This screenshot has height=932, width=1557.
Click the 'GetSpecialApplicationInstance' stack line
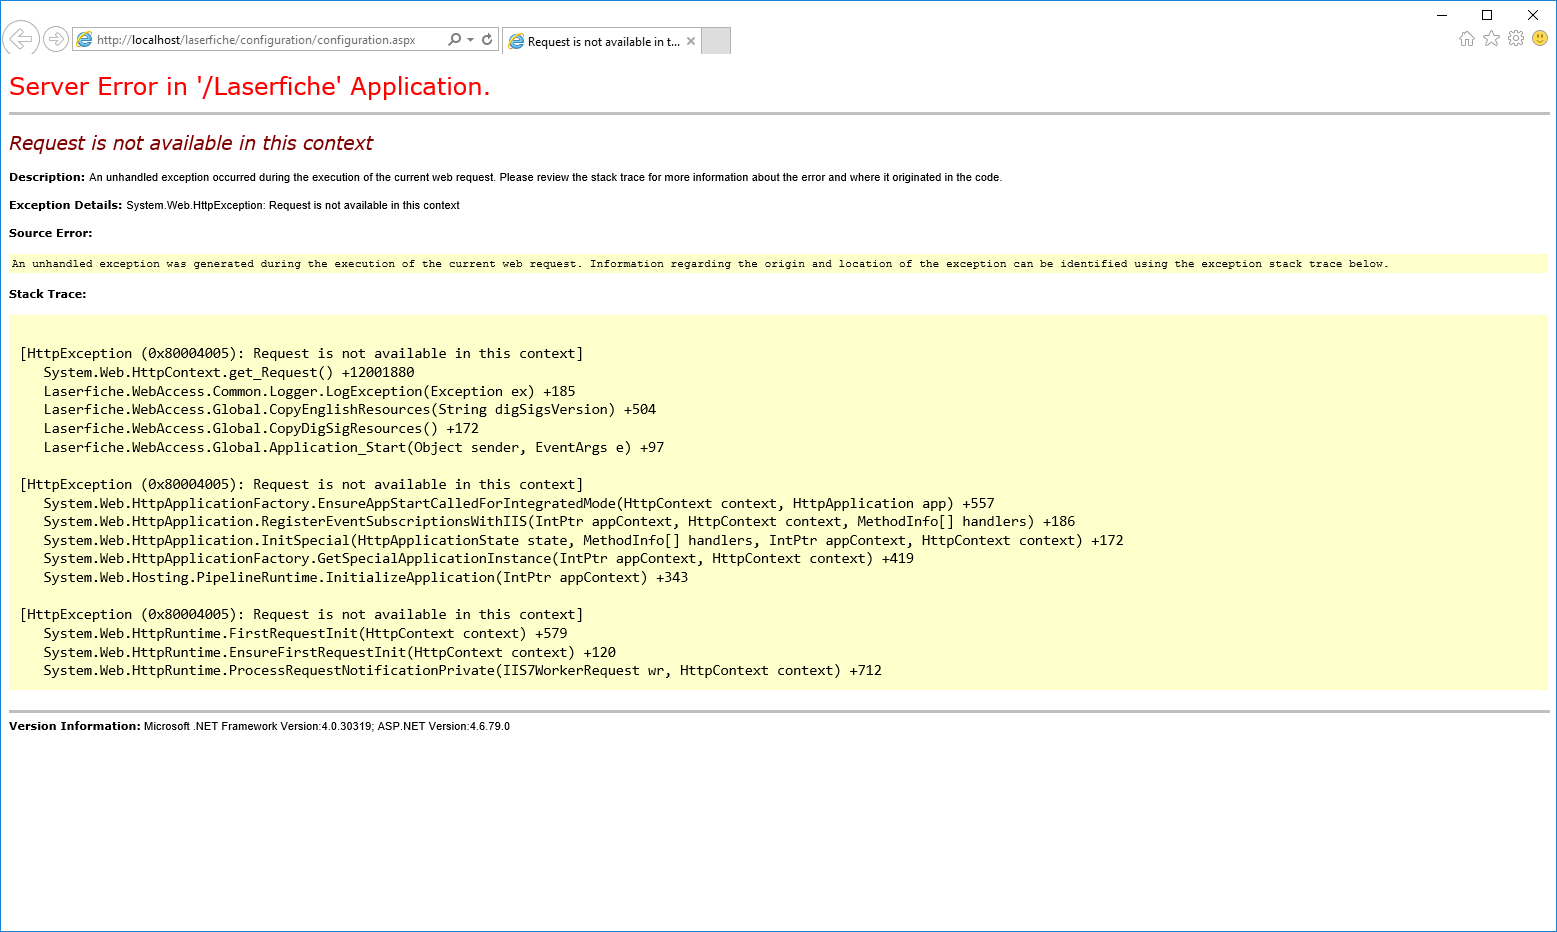[x=478, y=558]
